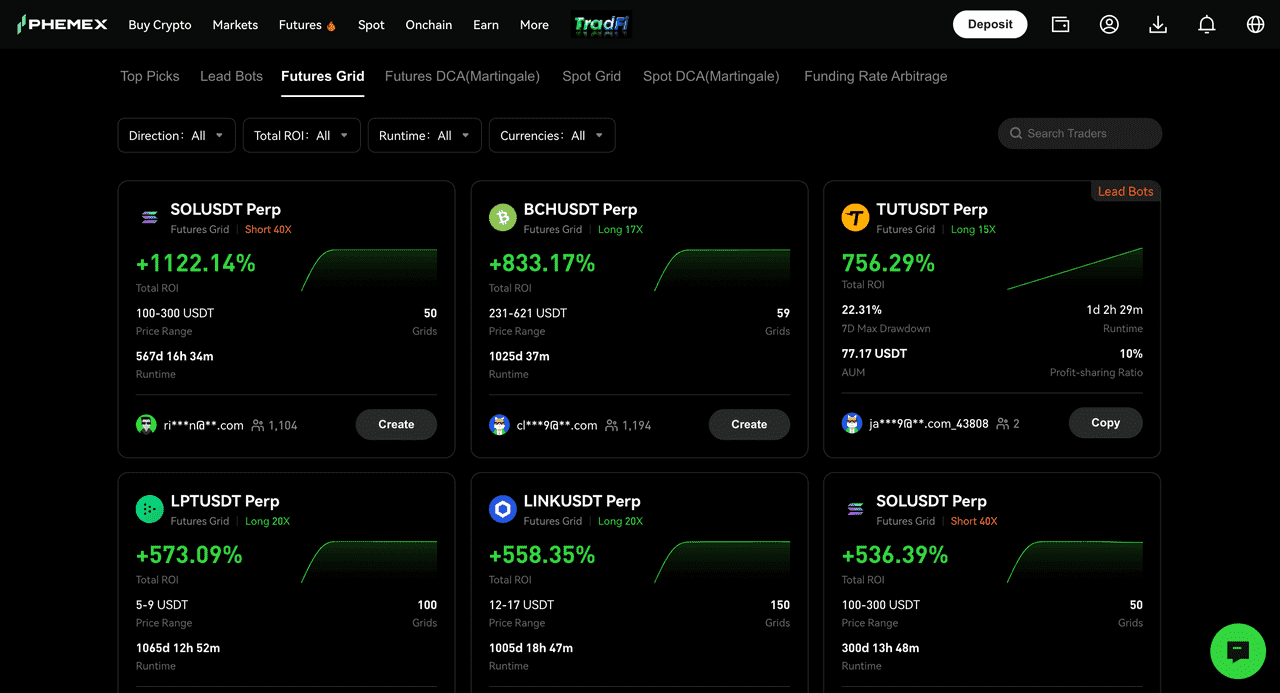This screenshot has width=1280, height=693.
Task: Open the green live chat bubble
Action: click(1238, 651)
